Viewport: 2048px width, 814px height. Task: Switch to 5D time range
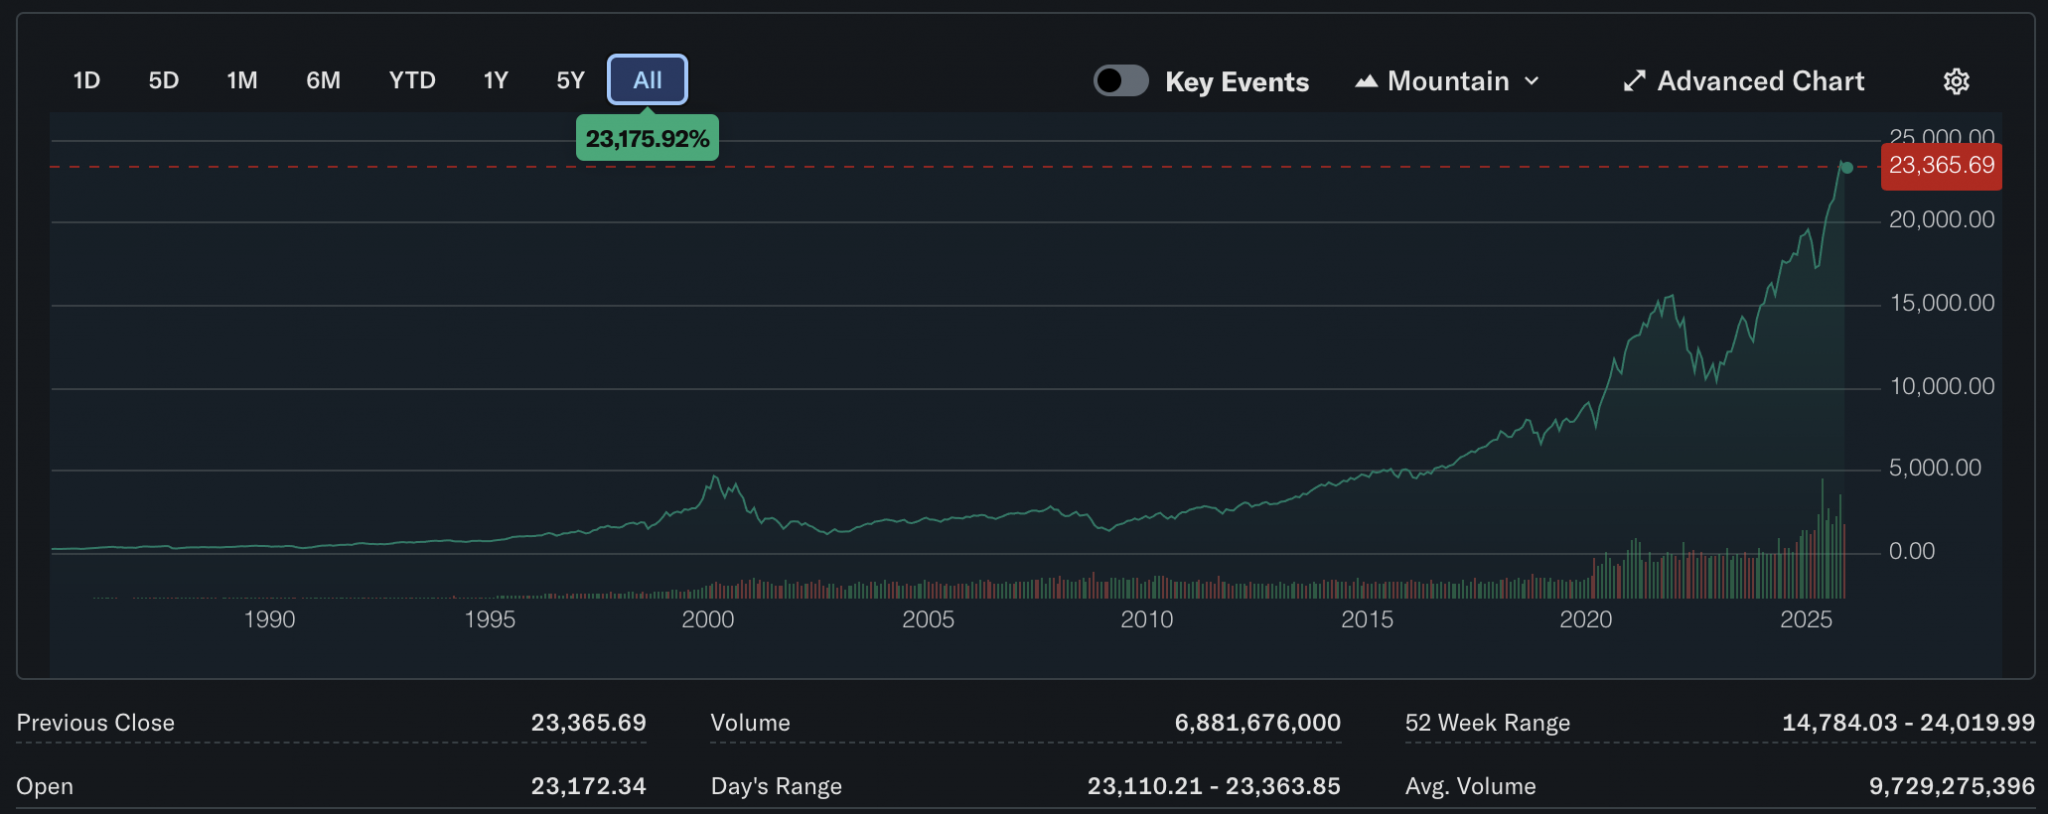click(164, 80)
